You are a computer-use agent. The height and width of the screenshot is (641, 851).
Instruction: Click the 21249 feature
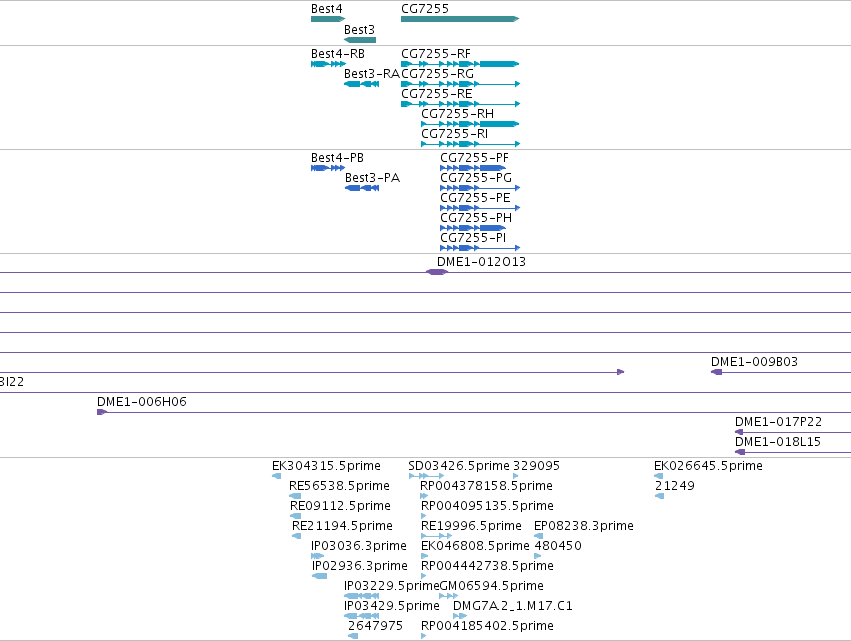[660, 496]
